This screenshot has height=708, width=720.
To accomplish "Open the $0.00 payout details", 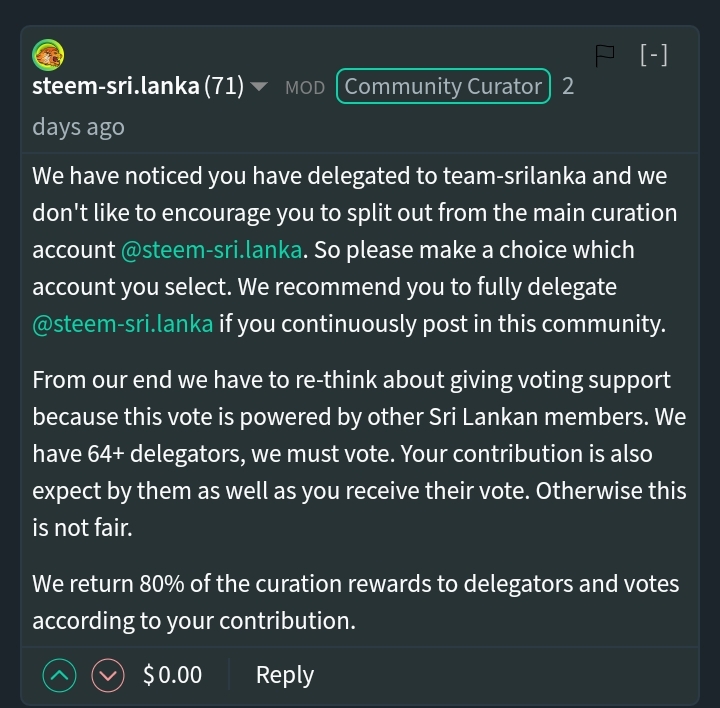I will tap(172, 676).
